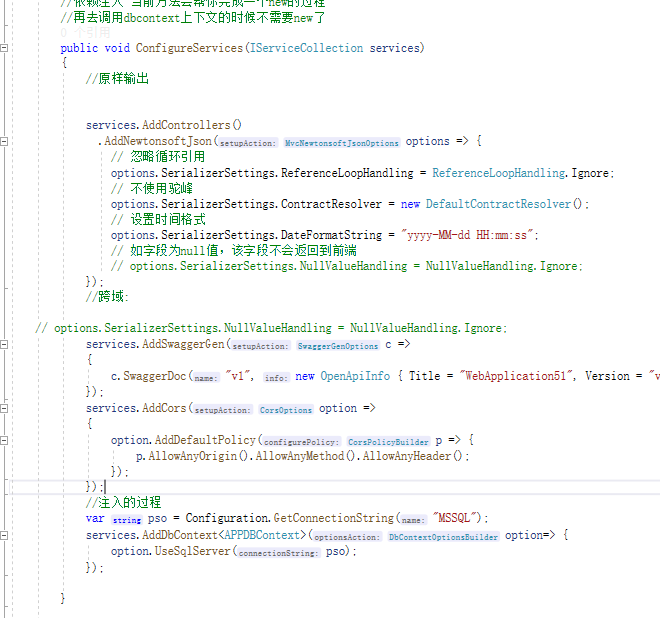Viewport: 660px width, 618px height.
Task: Click the '//跨域:' comment
Action: pyautogui.click(x=107, y=297)
